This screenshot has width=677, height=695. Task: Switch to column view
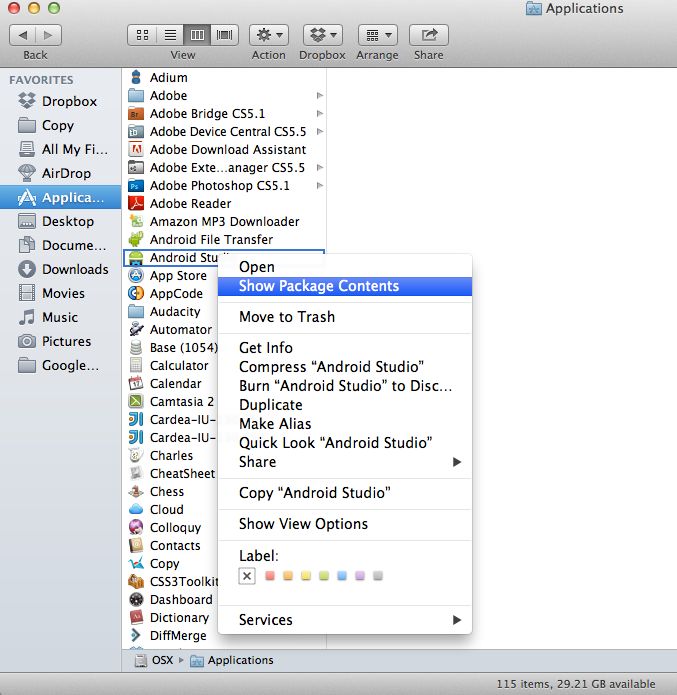click(x=197, y=35)
